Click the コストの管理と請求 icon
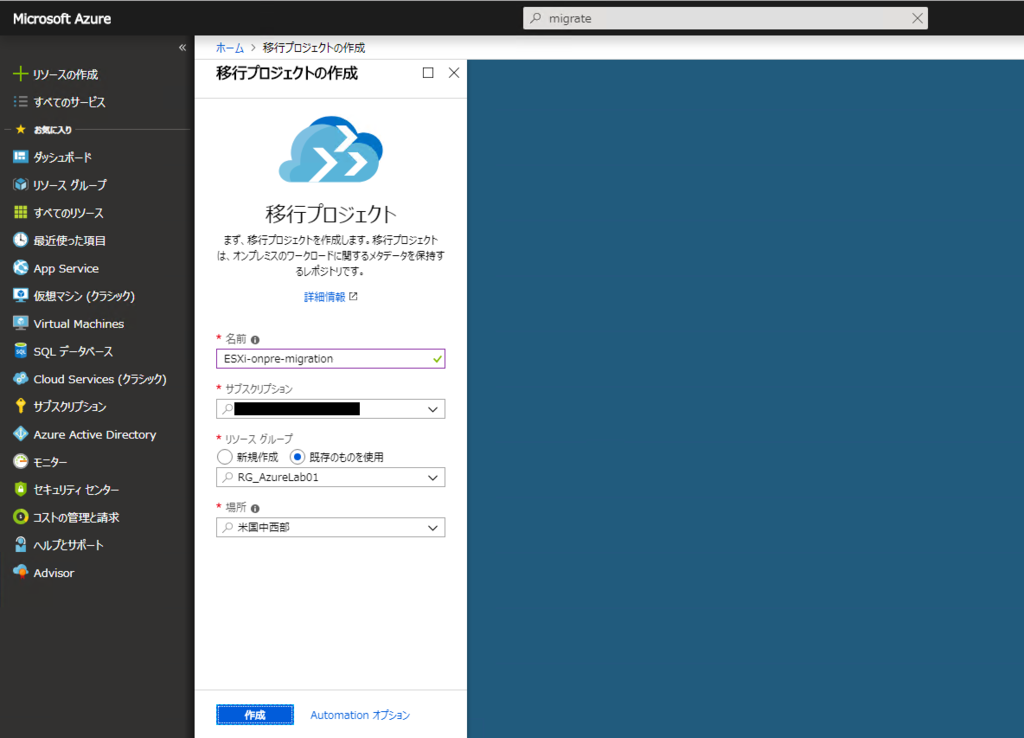The height and width of the screenshot is (738, 1024). click(x=20, y=517)
